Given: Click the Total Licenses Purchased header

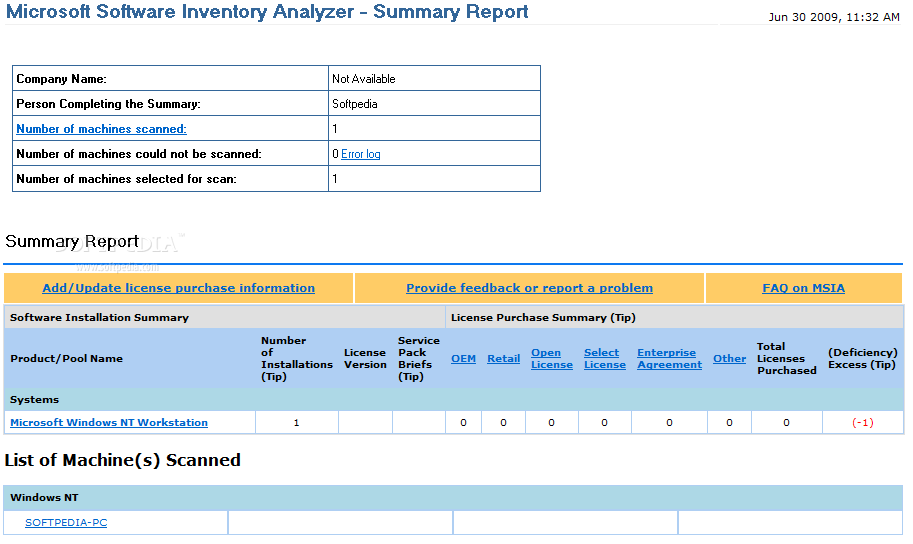Looking at the screenshot, I should pos(787,358).
